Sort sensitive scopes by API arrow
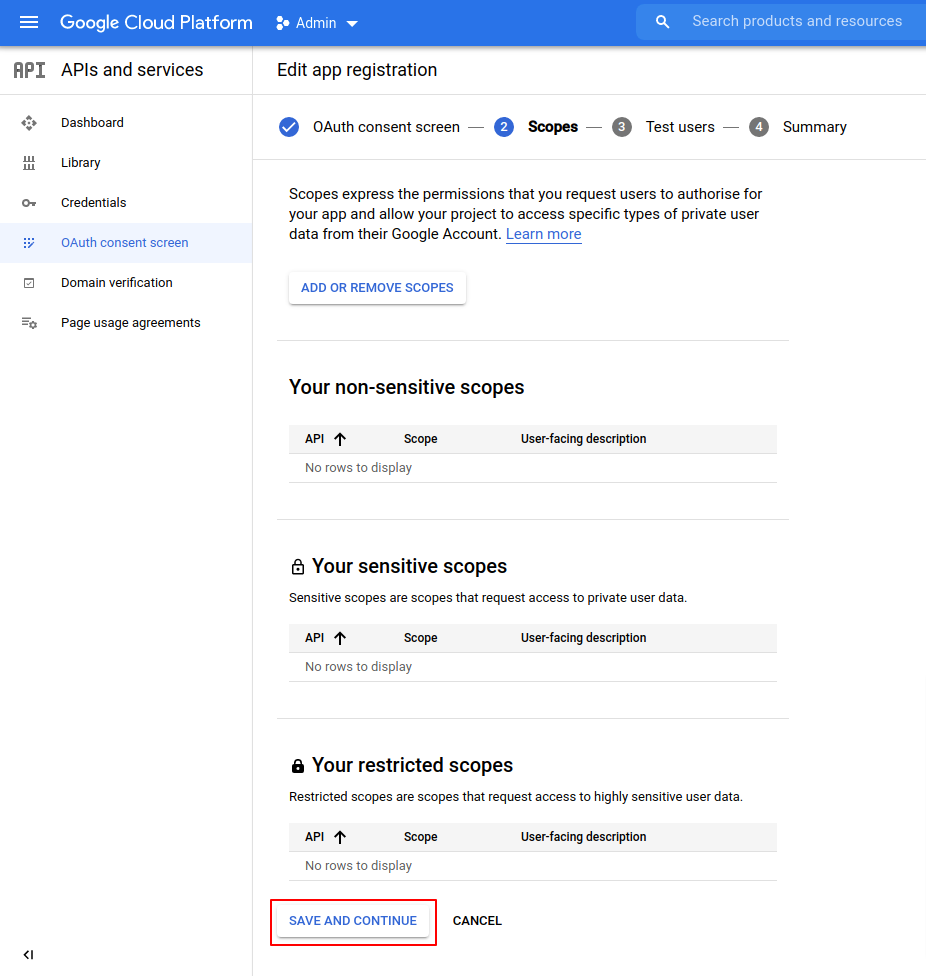 click(340, 638)
